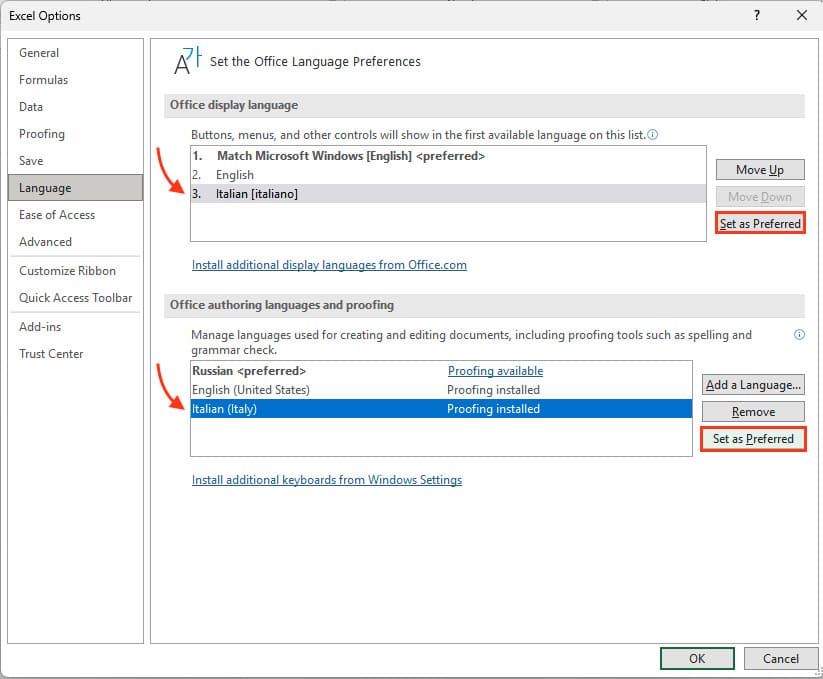Screen dimensions: 823x679
Task: Open the Trust Center category
Action: tap(51, 354)
